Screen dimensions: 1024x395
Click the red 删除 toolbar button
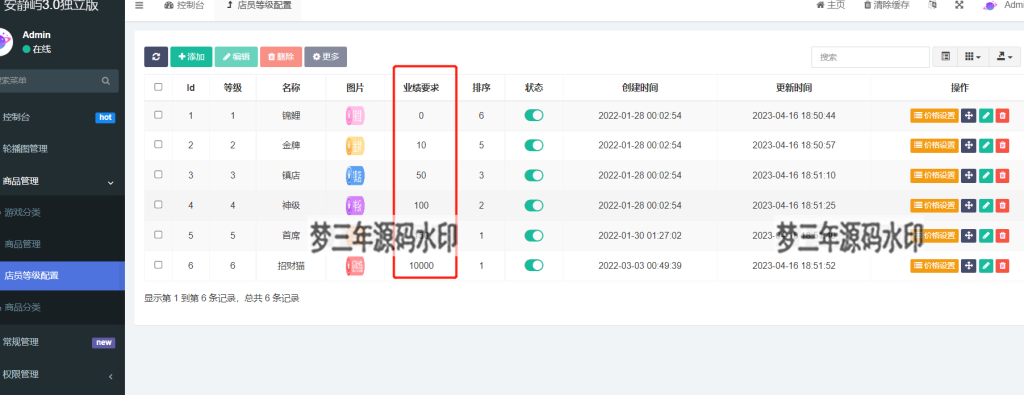click(281, 57)
